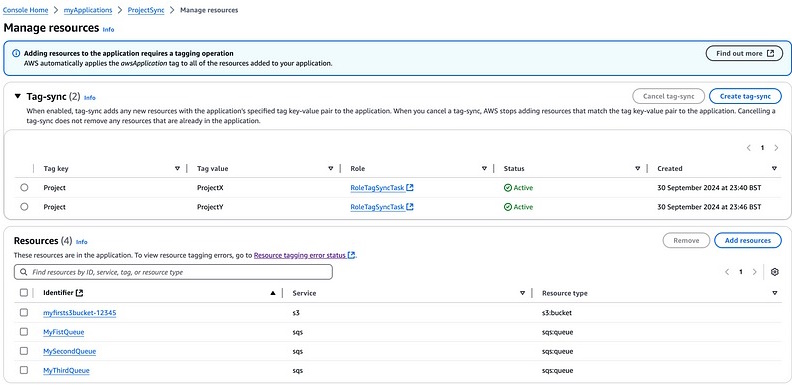
Task: Open RoleTagSyncTask link in ProjectX row
Action: coord(378,187)
